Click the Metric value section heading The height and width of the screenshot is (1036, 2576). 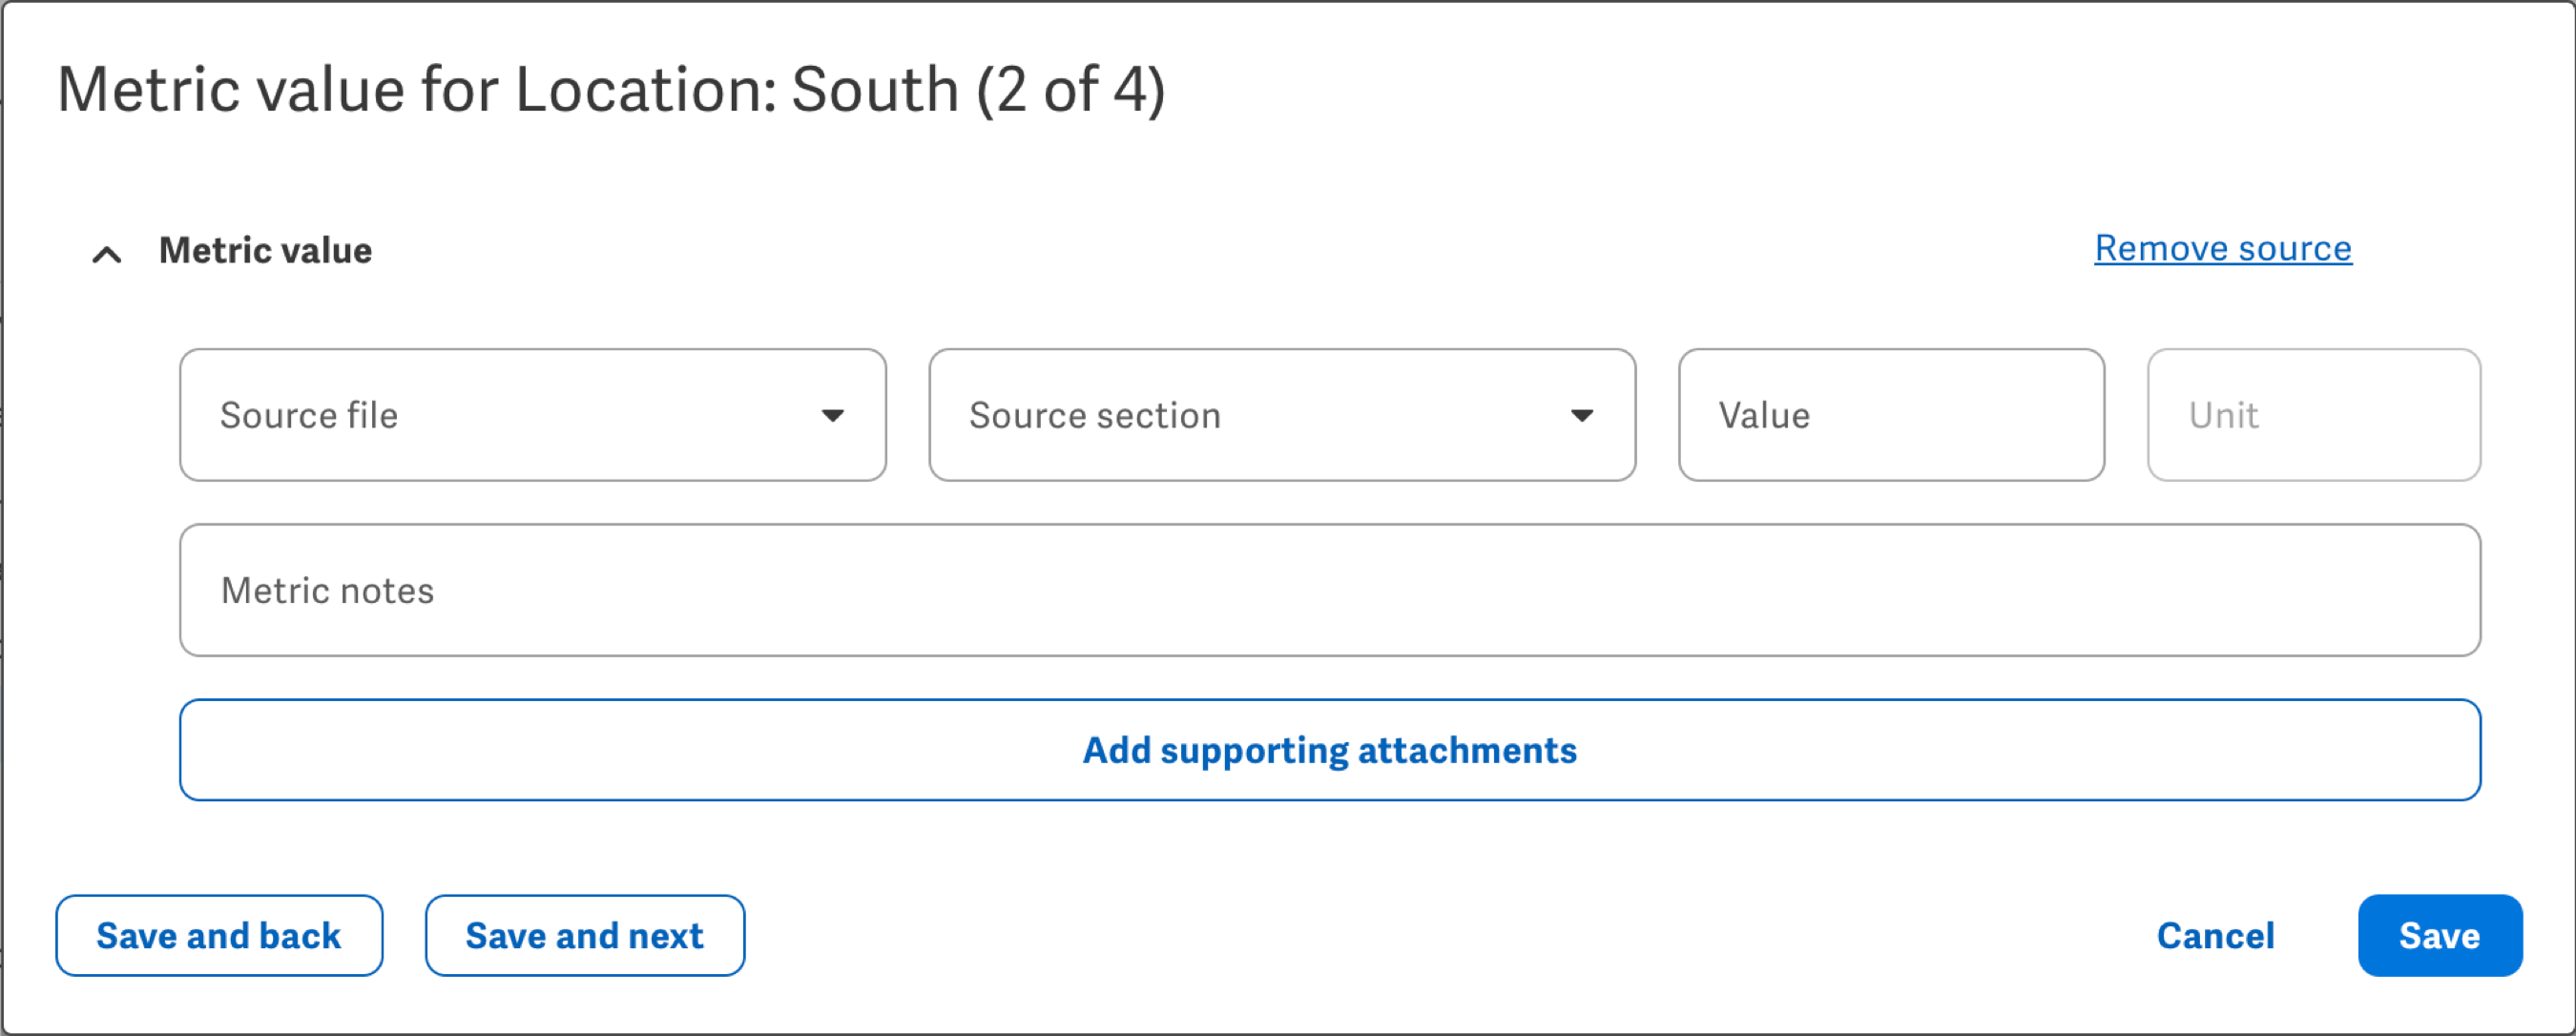point(265,250)
